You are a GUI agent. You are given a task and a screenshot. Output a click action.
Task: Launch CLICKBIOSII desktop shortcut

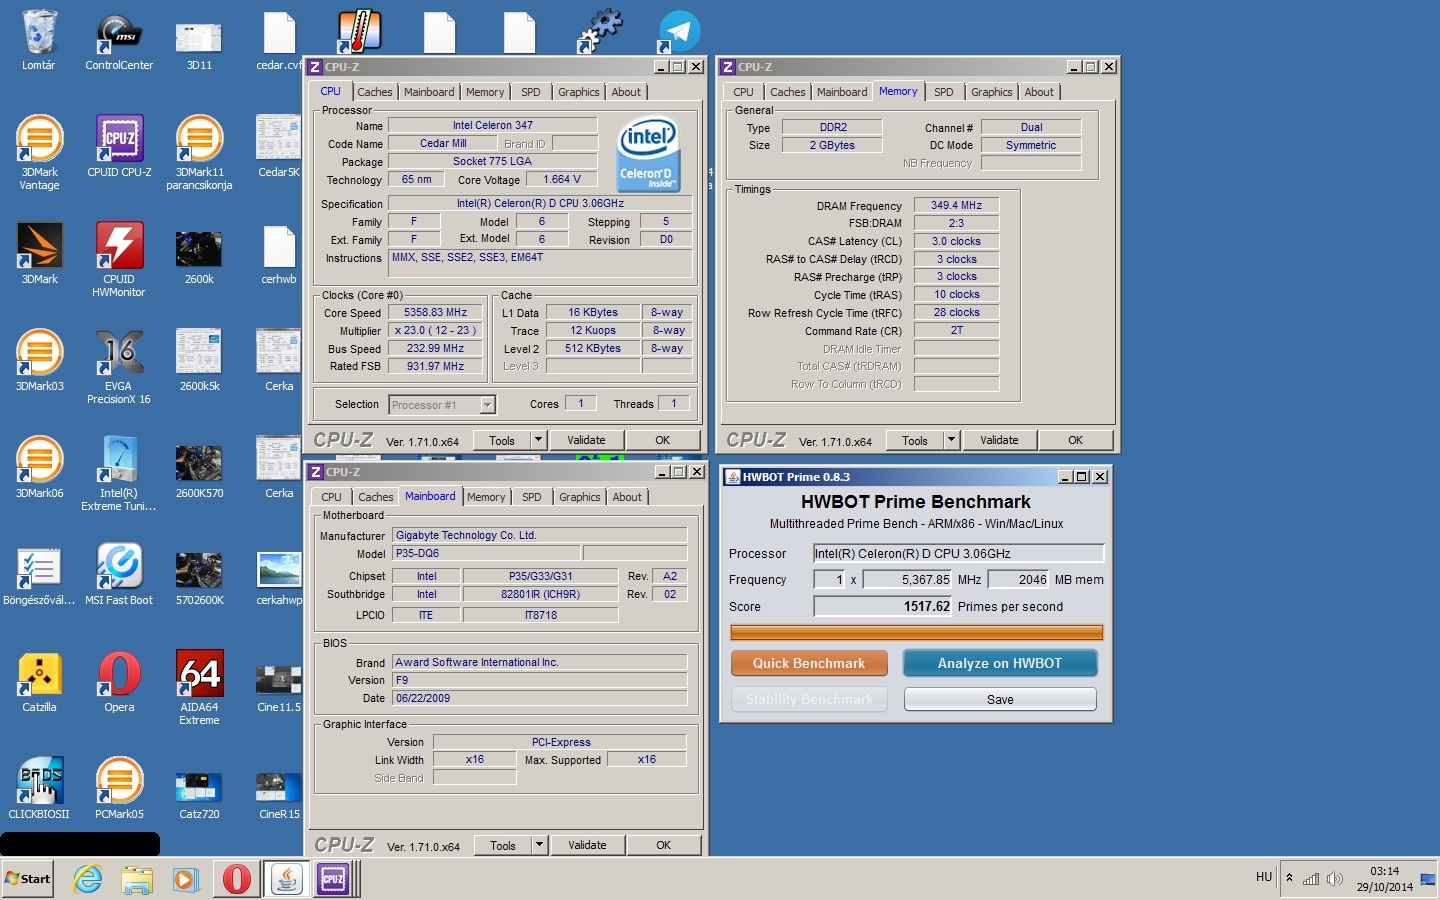[39, 780]
